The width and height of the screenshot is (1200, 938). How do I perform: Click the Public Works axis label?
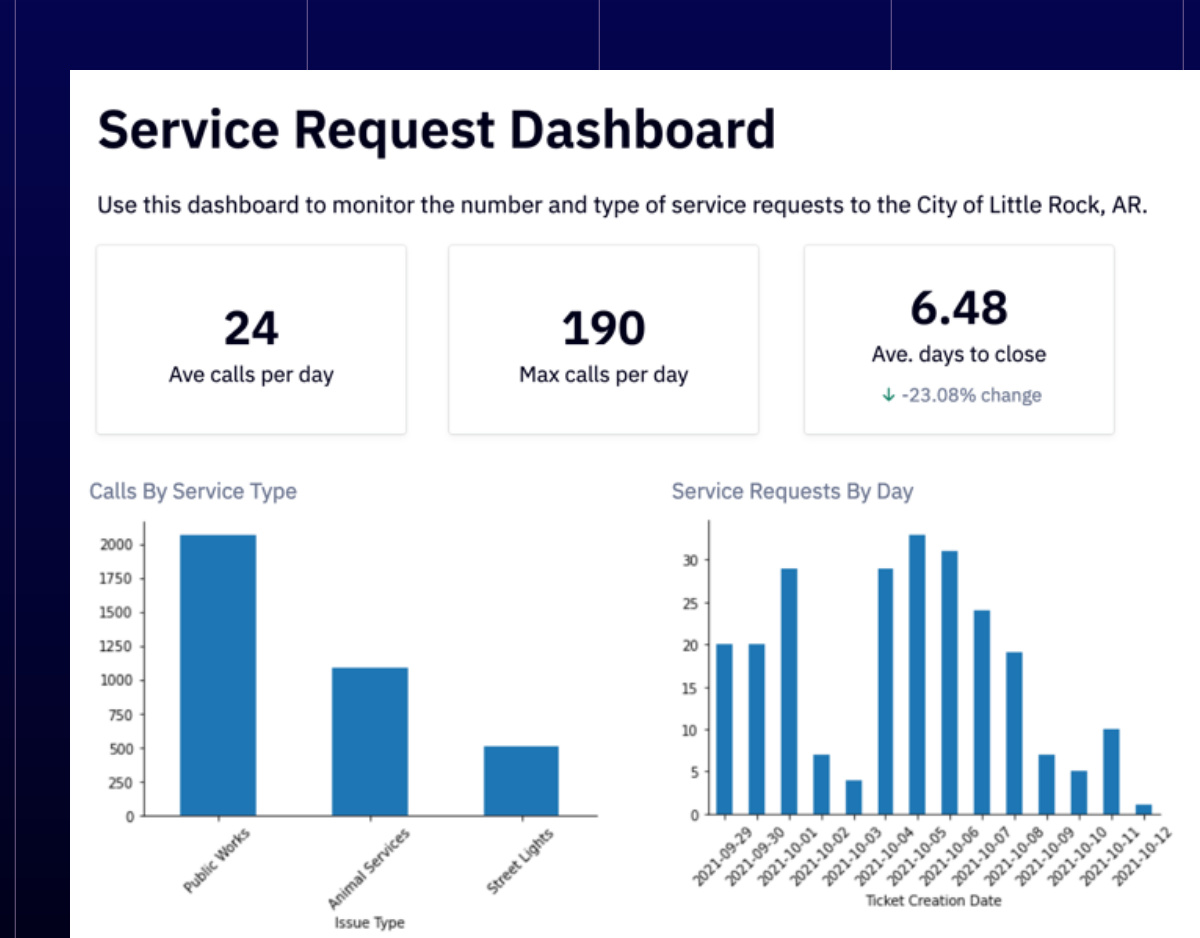pyautogui.click(x=217, y=859)
